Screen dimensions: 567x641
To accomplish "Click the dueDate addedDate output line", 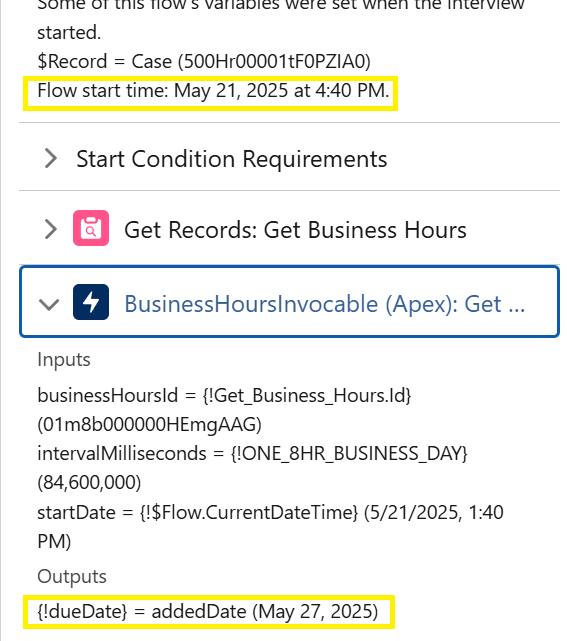I will coord(208,612).
